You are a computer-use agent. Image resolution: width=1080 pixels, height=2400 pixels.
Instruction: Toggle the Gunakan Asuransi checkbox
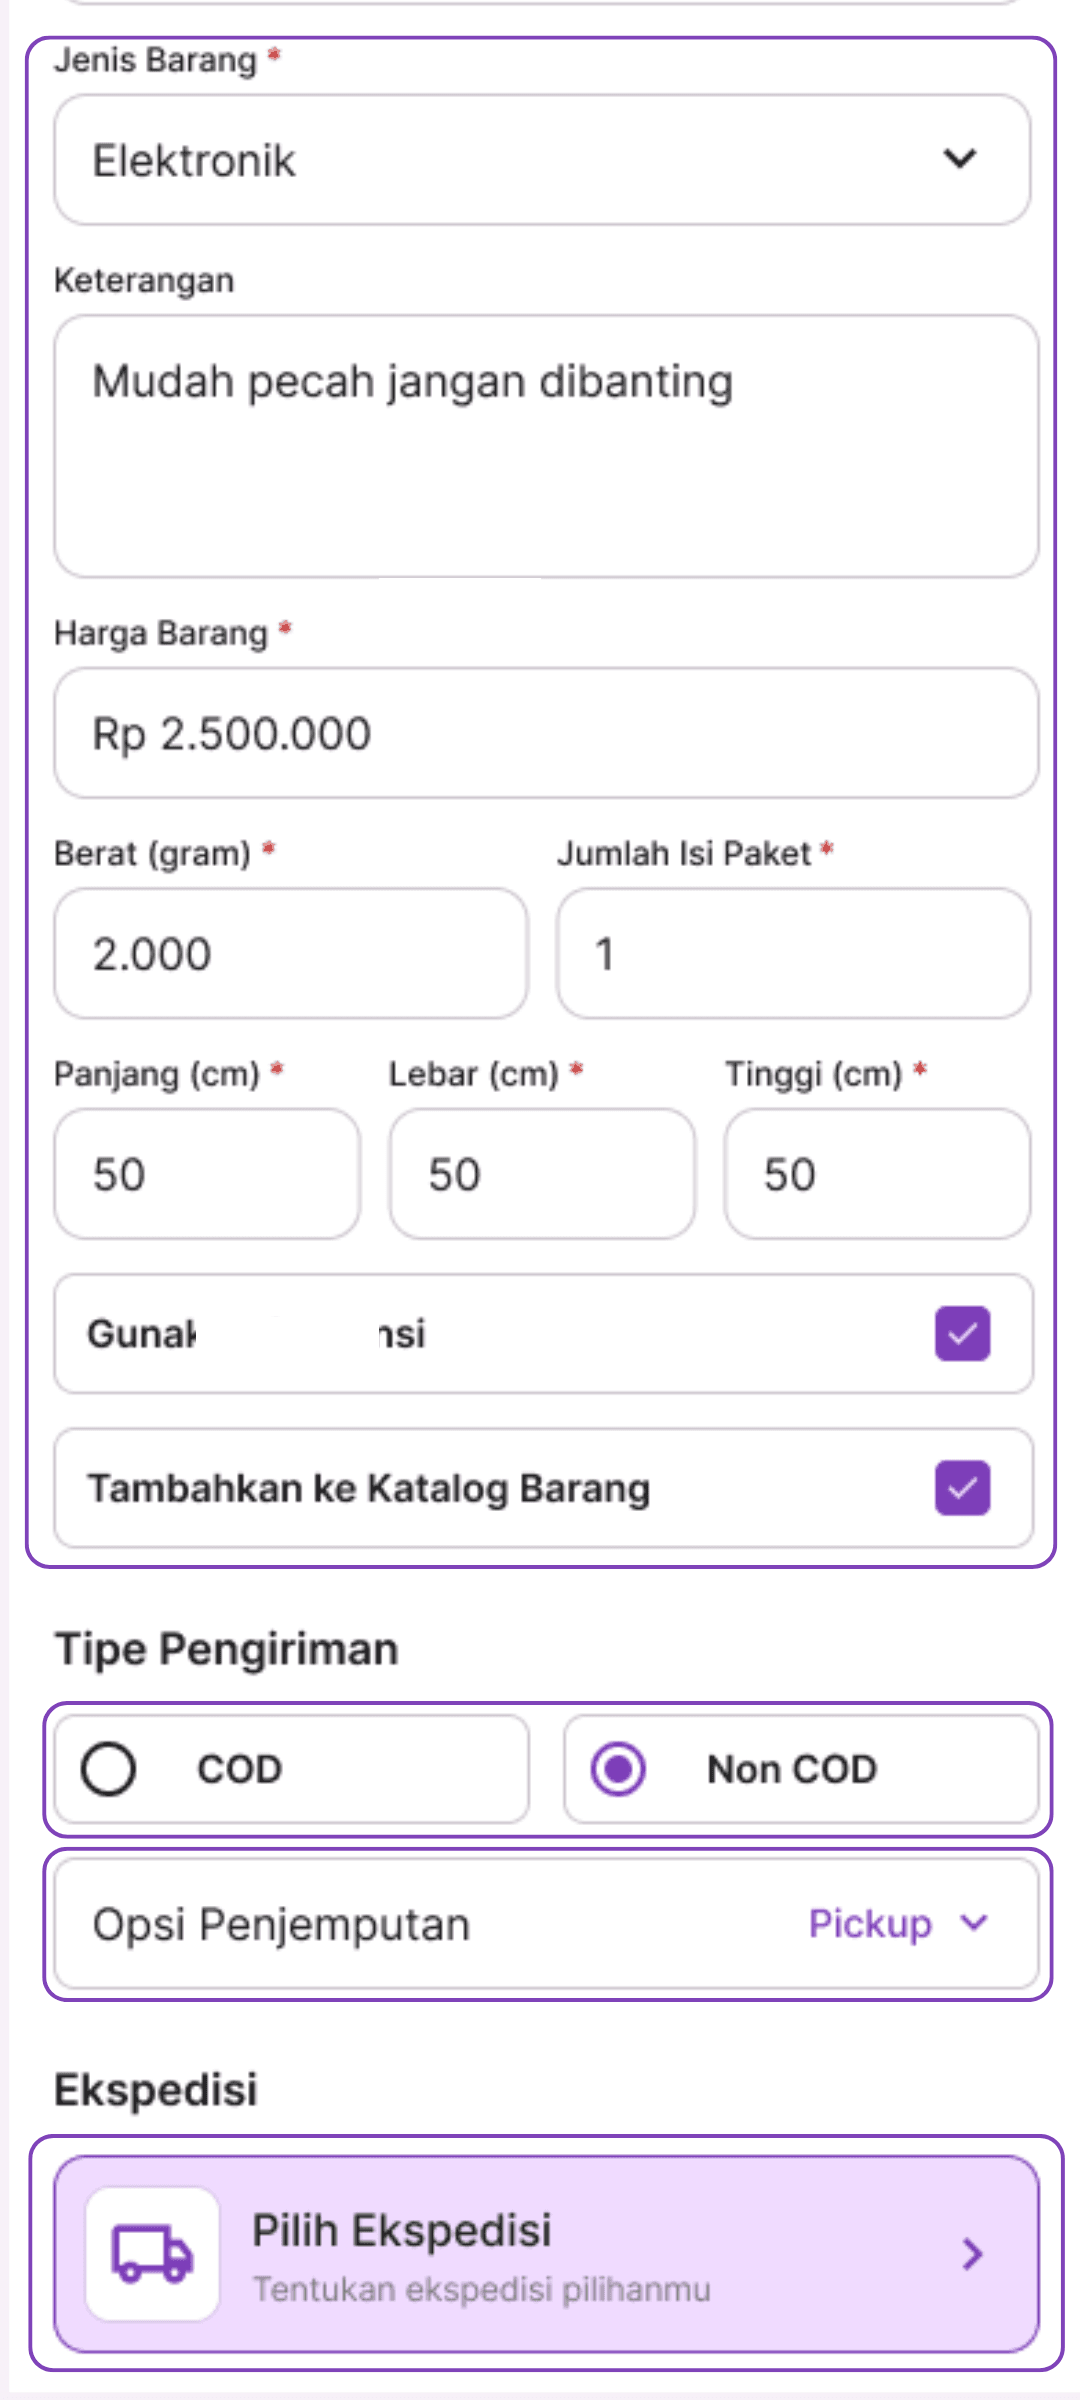962,1333
